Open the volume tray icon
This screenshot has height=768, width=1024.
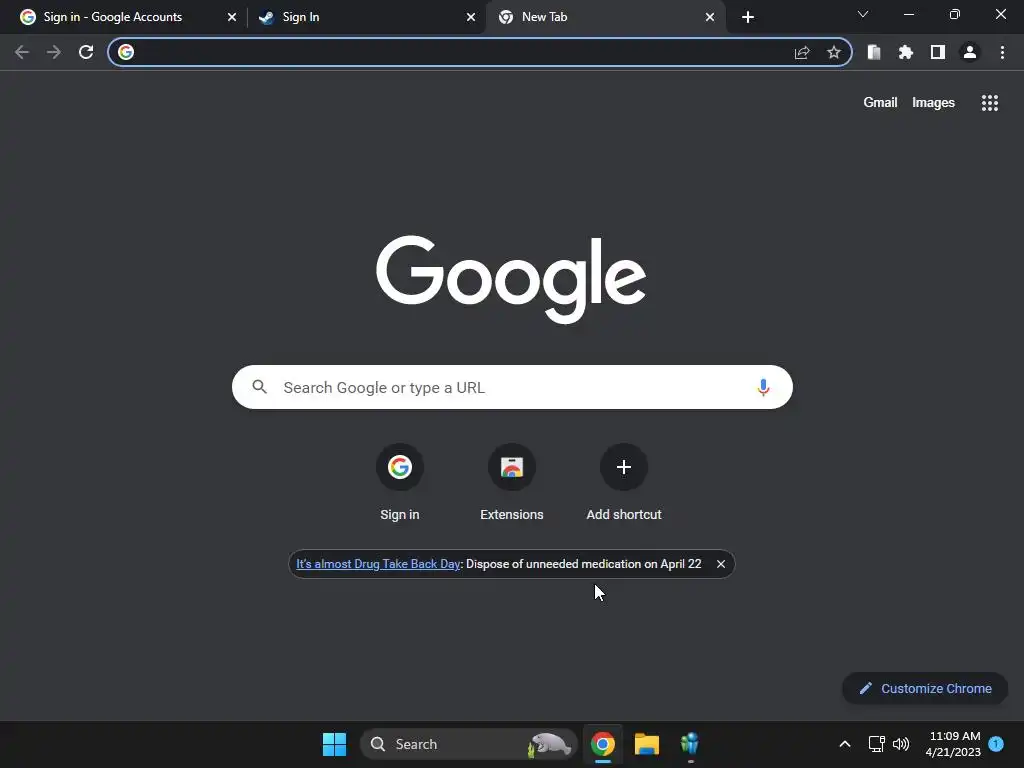click(x=901, y=744)
